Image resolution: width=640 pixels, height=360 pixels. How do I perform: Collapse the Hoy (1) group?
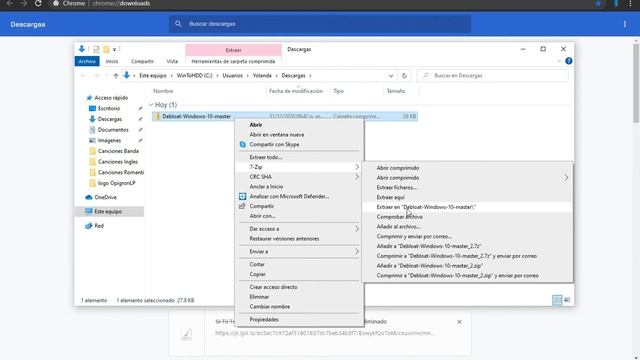(151, 105)
